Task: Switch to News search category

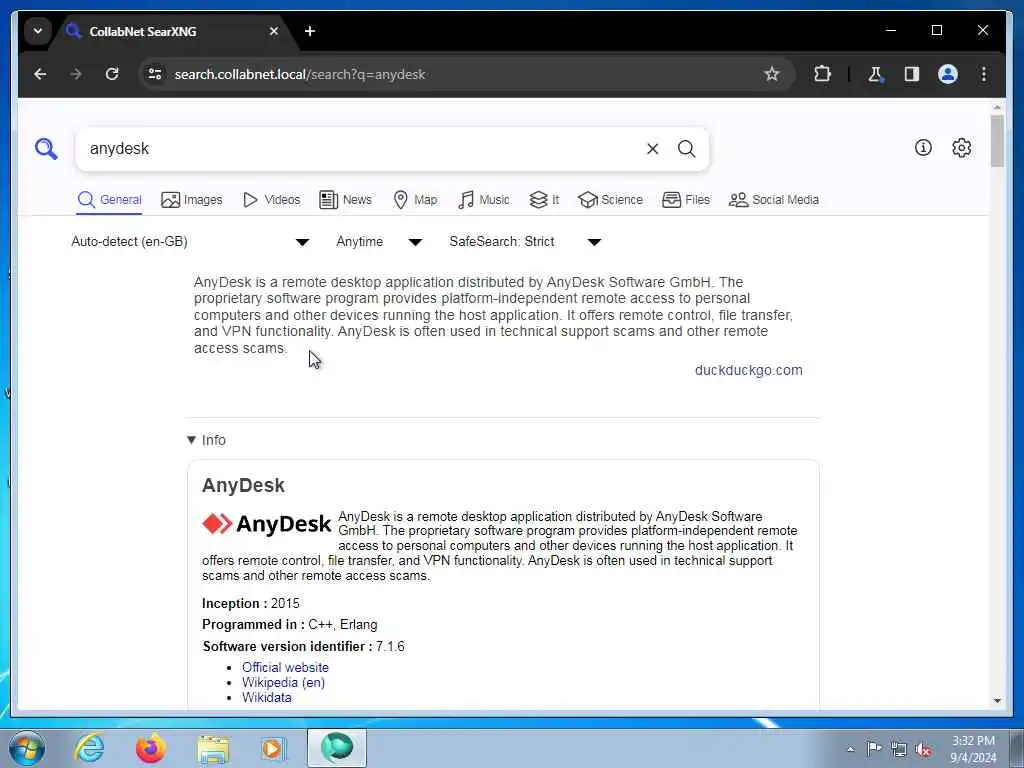Action: tap(345, 200)
